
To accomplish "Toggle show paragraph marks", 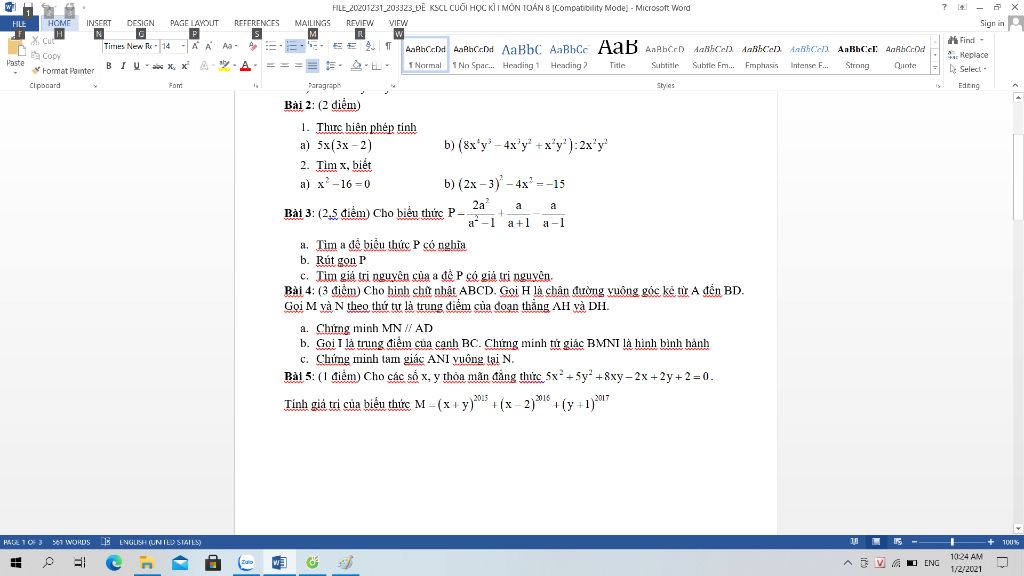I will pyautogui.click(x=388, y=46).
